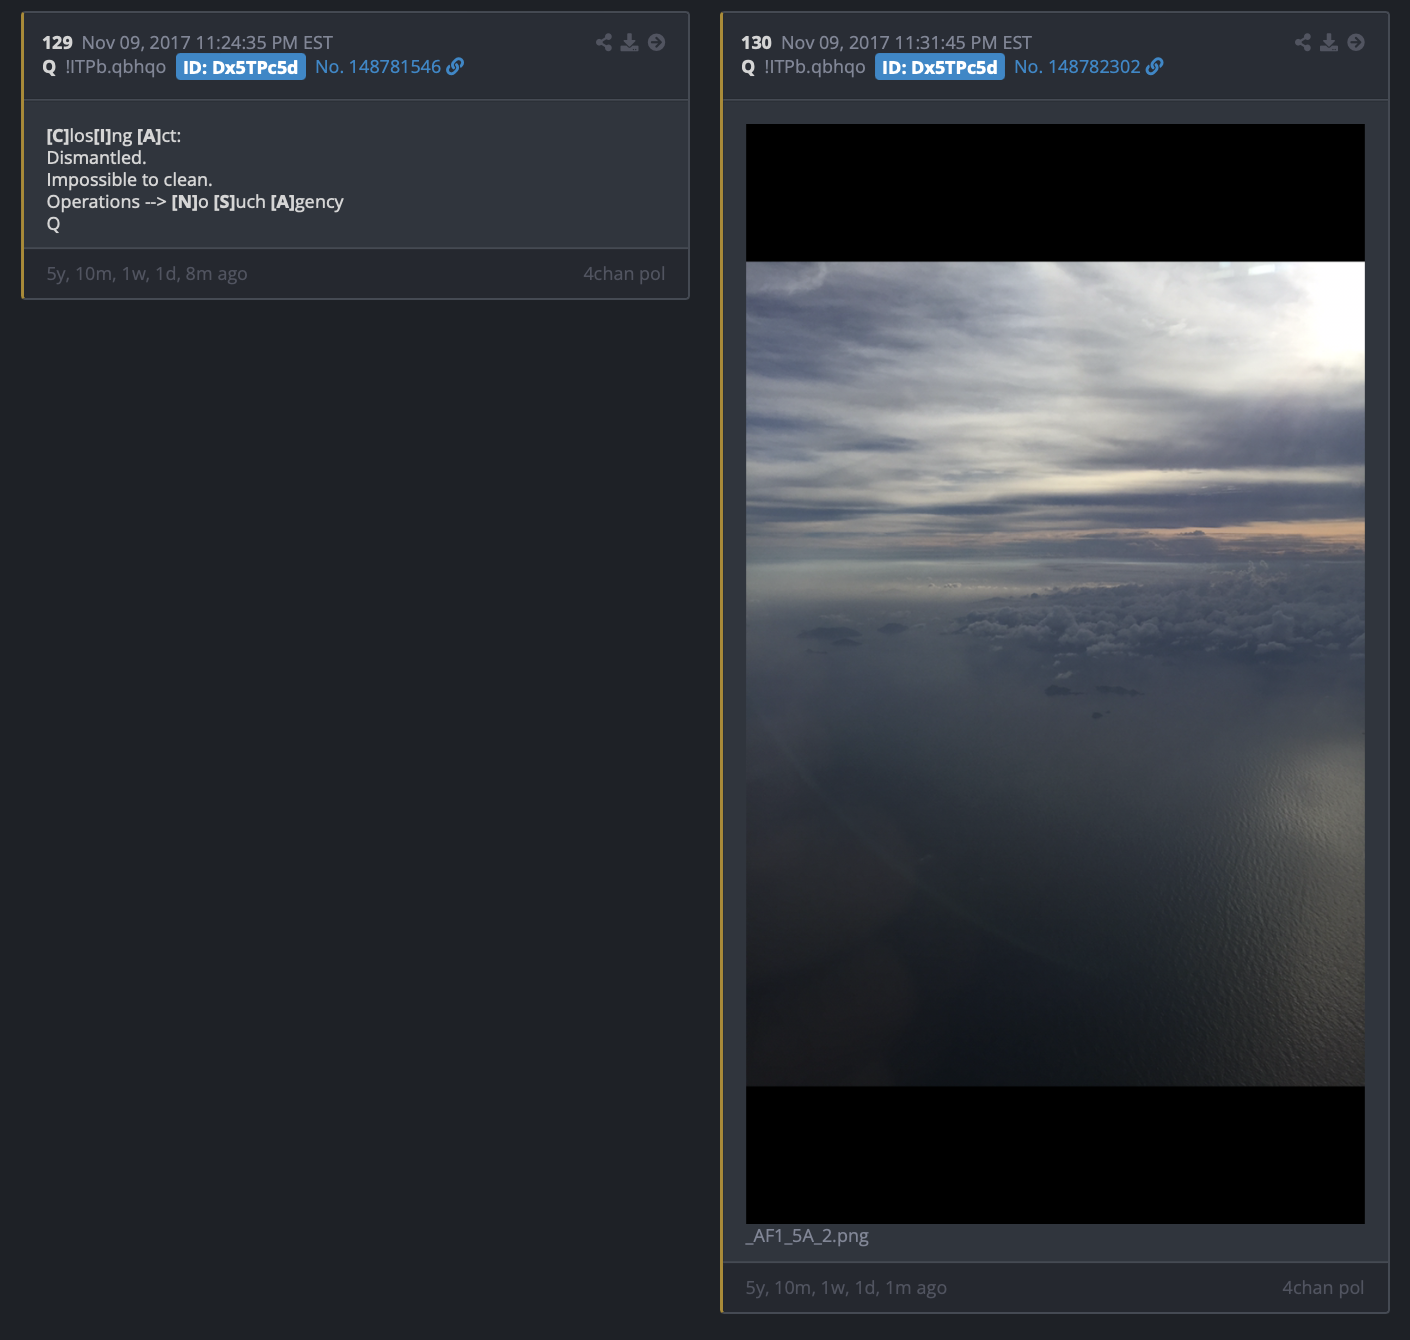This screenshot has height=1340, width=1410.
Task: Click '4chan pol' source on post 130
Action: click(1323, 1287)
